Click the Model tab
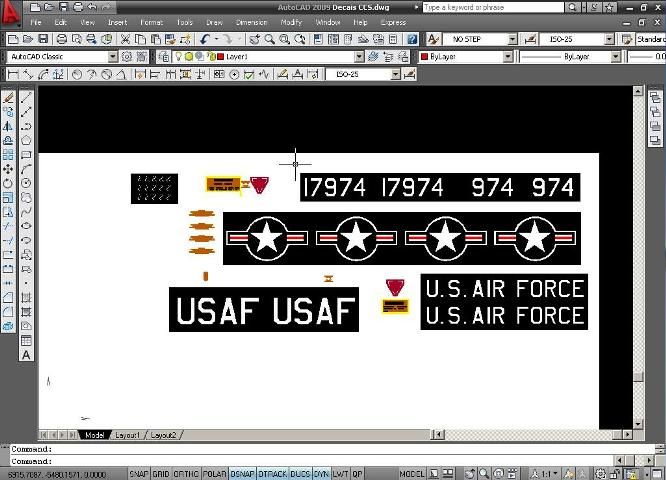 pyautogui.click(x=95, y=435)
